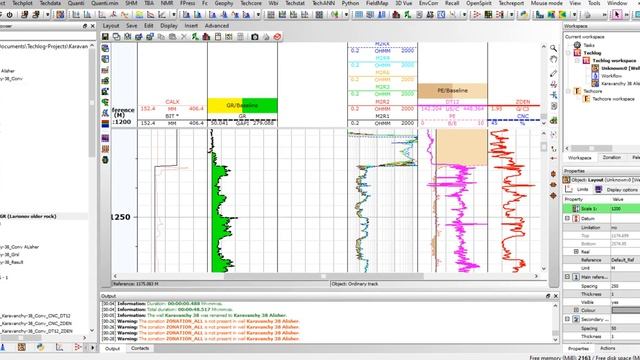This screenshot has height=360, width=640.
Task: Click the duplicate layout icon beside save
Action: [116, 37]
